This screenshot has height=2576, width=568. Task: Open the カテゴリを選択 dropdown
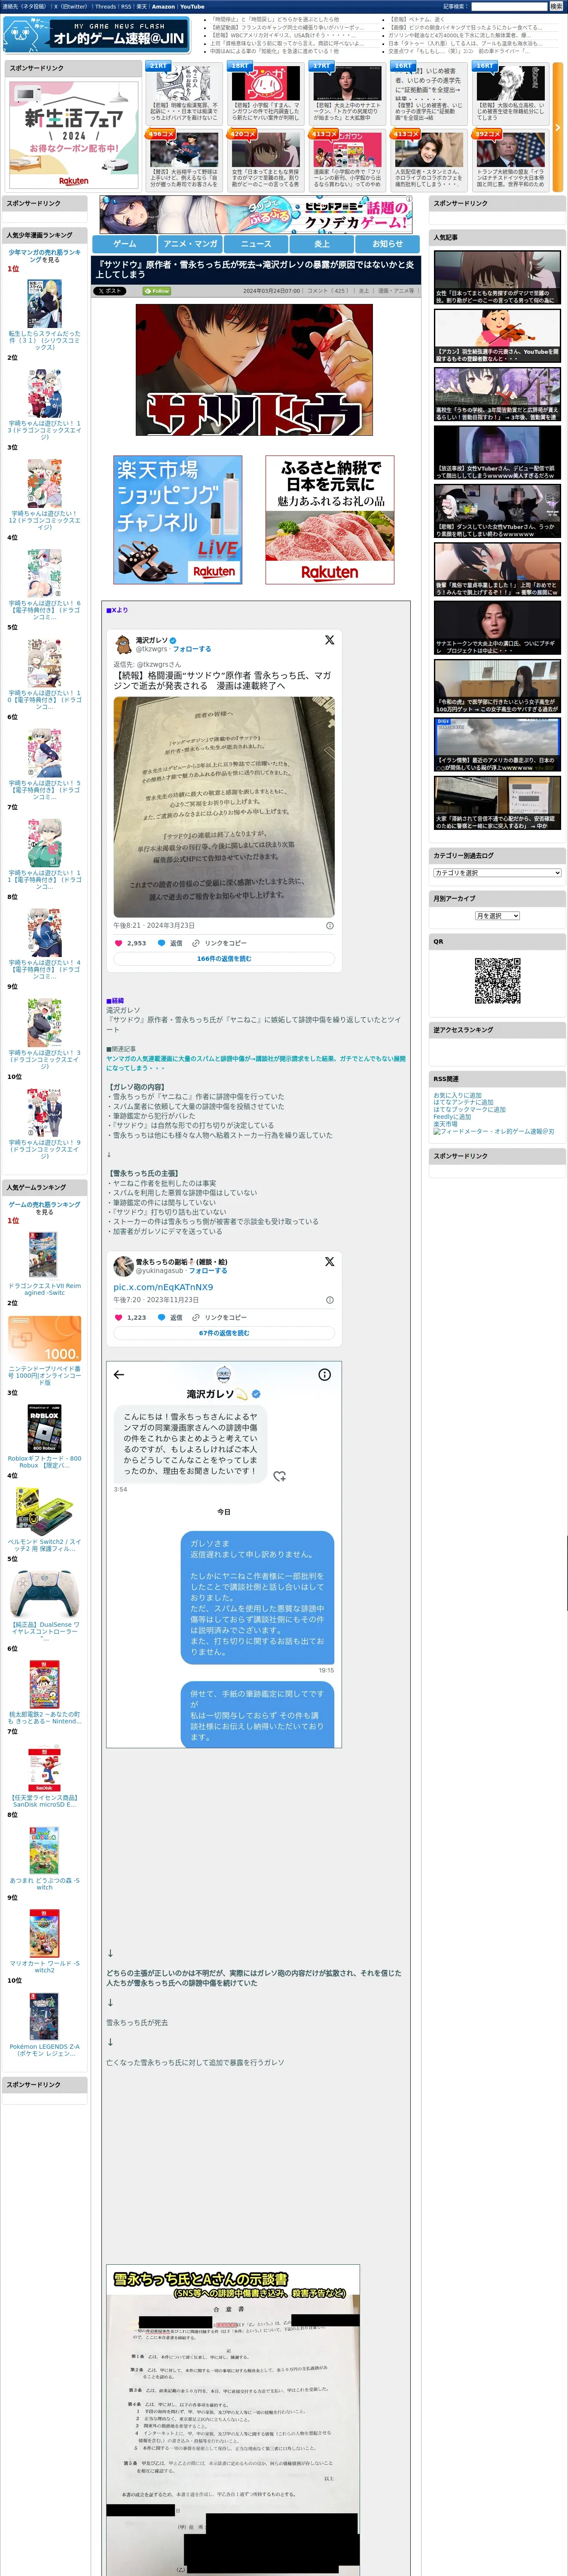coord(497,873)
